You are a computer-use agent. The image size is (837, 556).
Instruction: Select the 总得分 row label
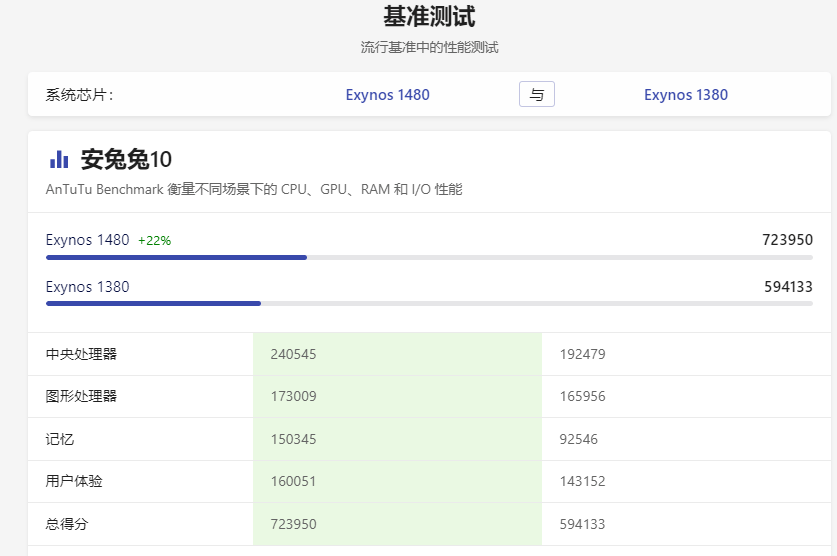67,524
